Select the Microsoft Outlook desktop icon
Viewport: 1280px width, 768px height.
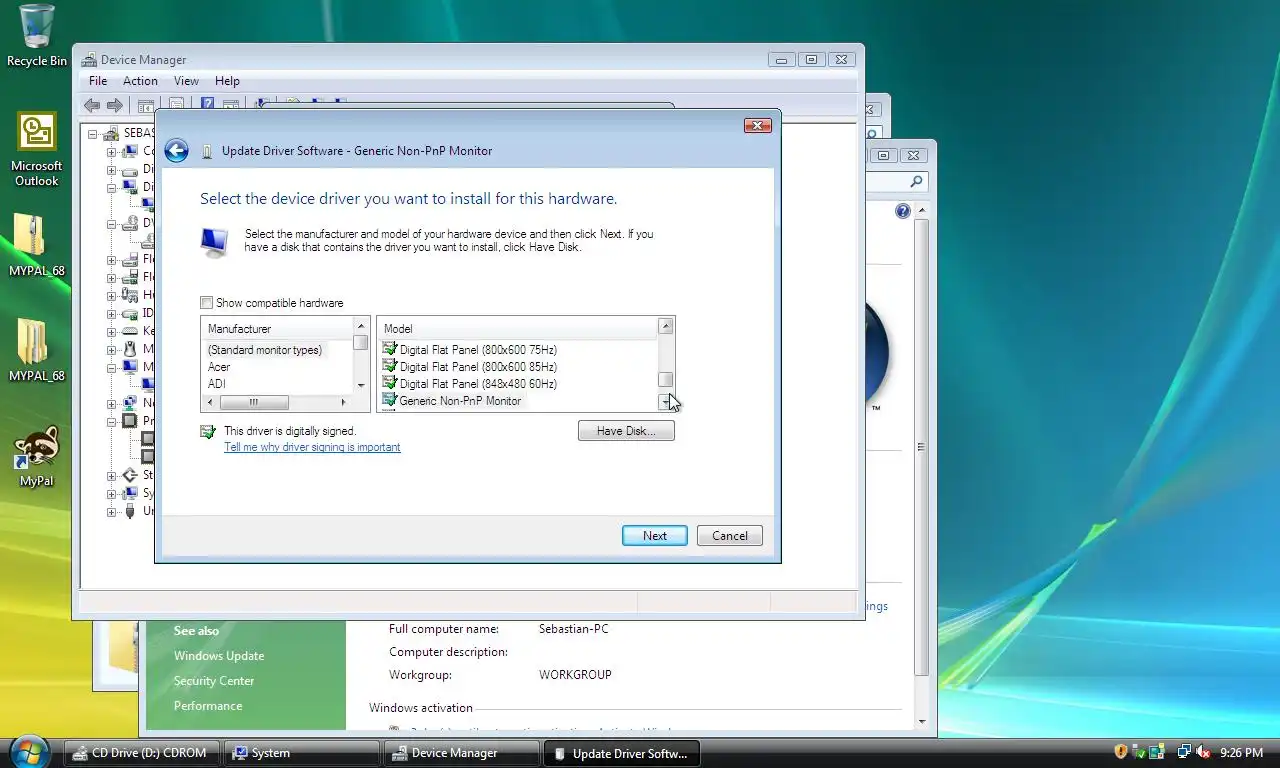[37, 149]
